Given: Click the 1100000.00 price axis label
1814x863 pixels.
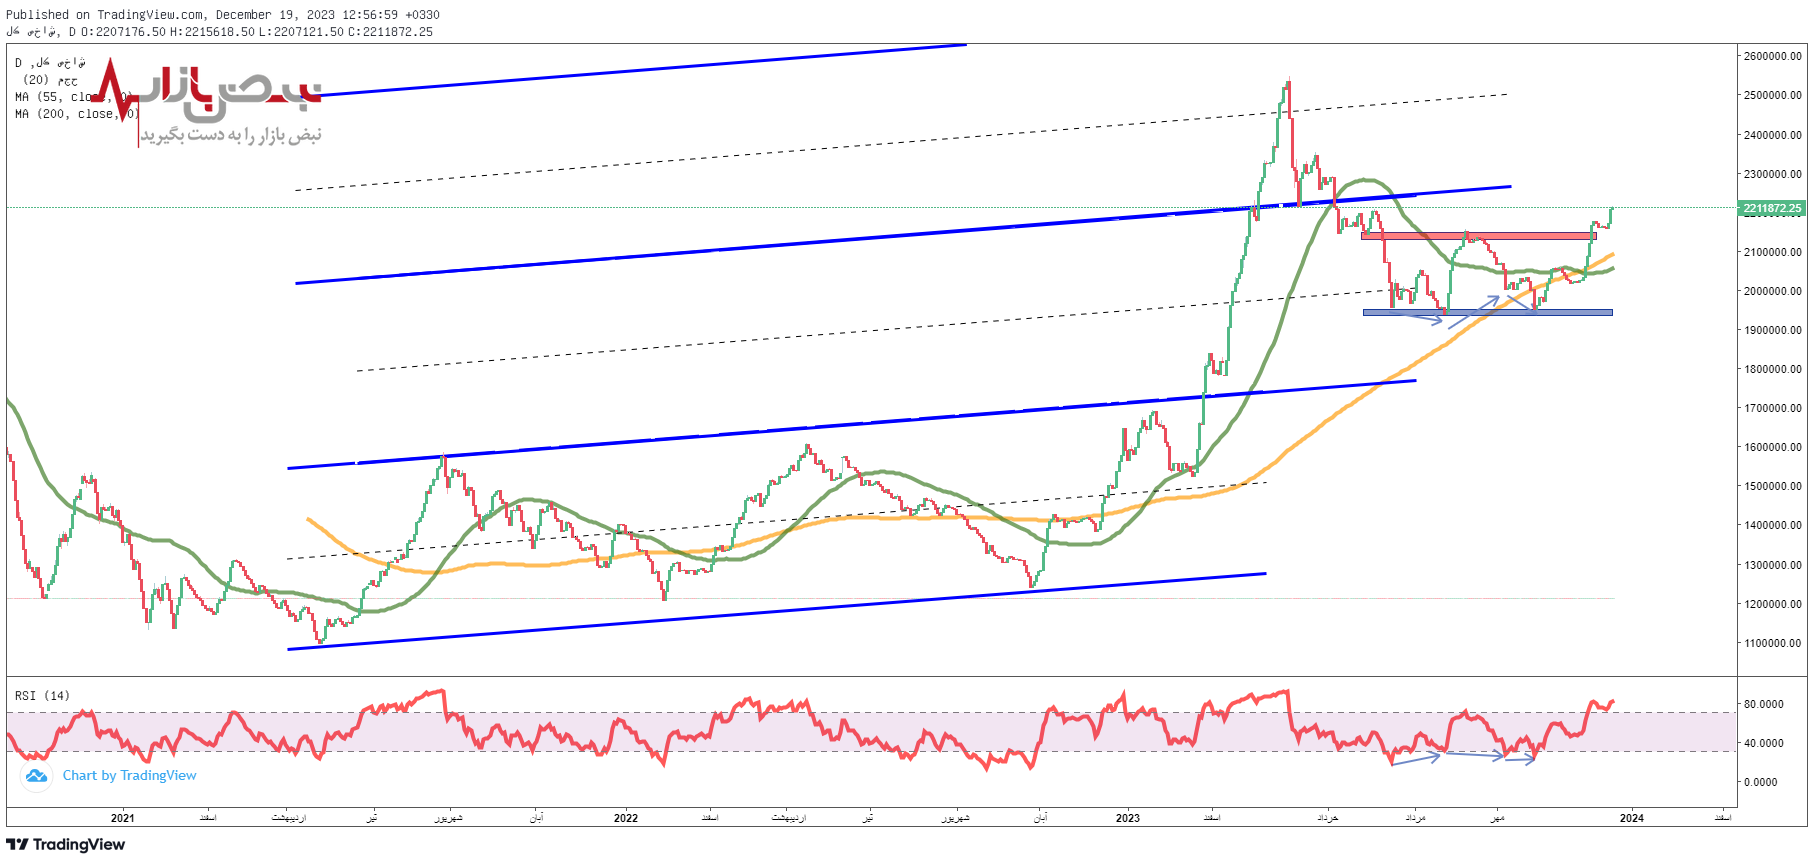Looking at the screenshot, I should pyautogui.click(x=1772, y=643).
